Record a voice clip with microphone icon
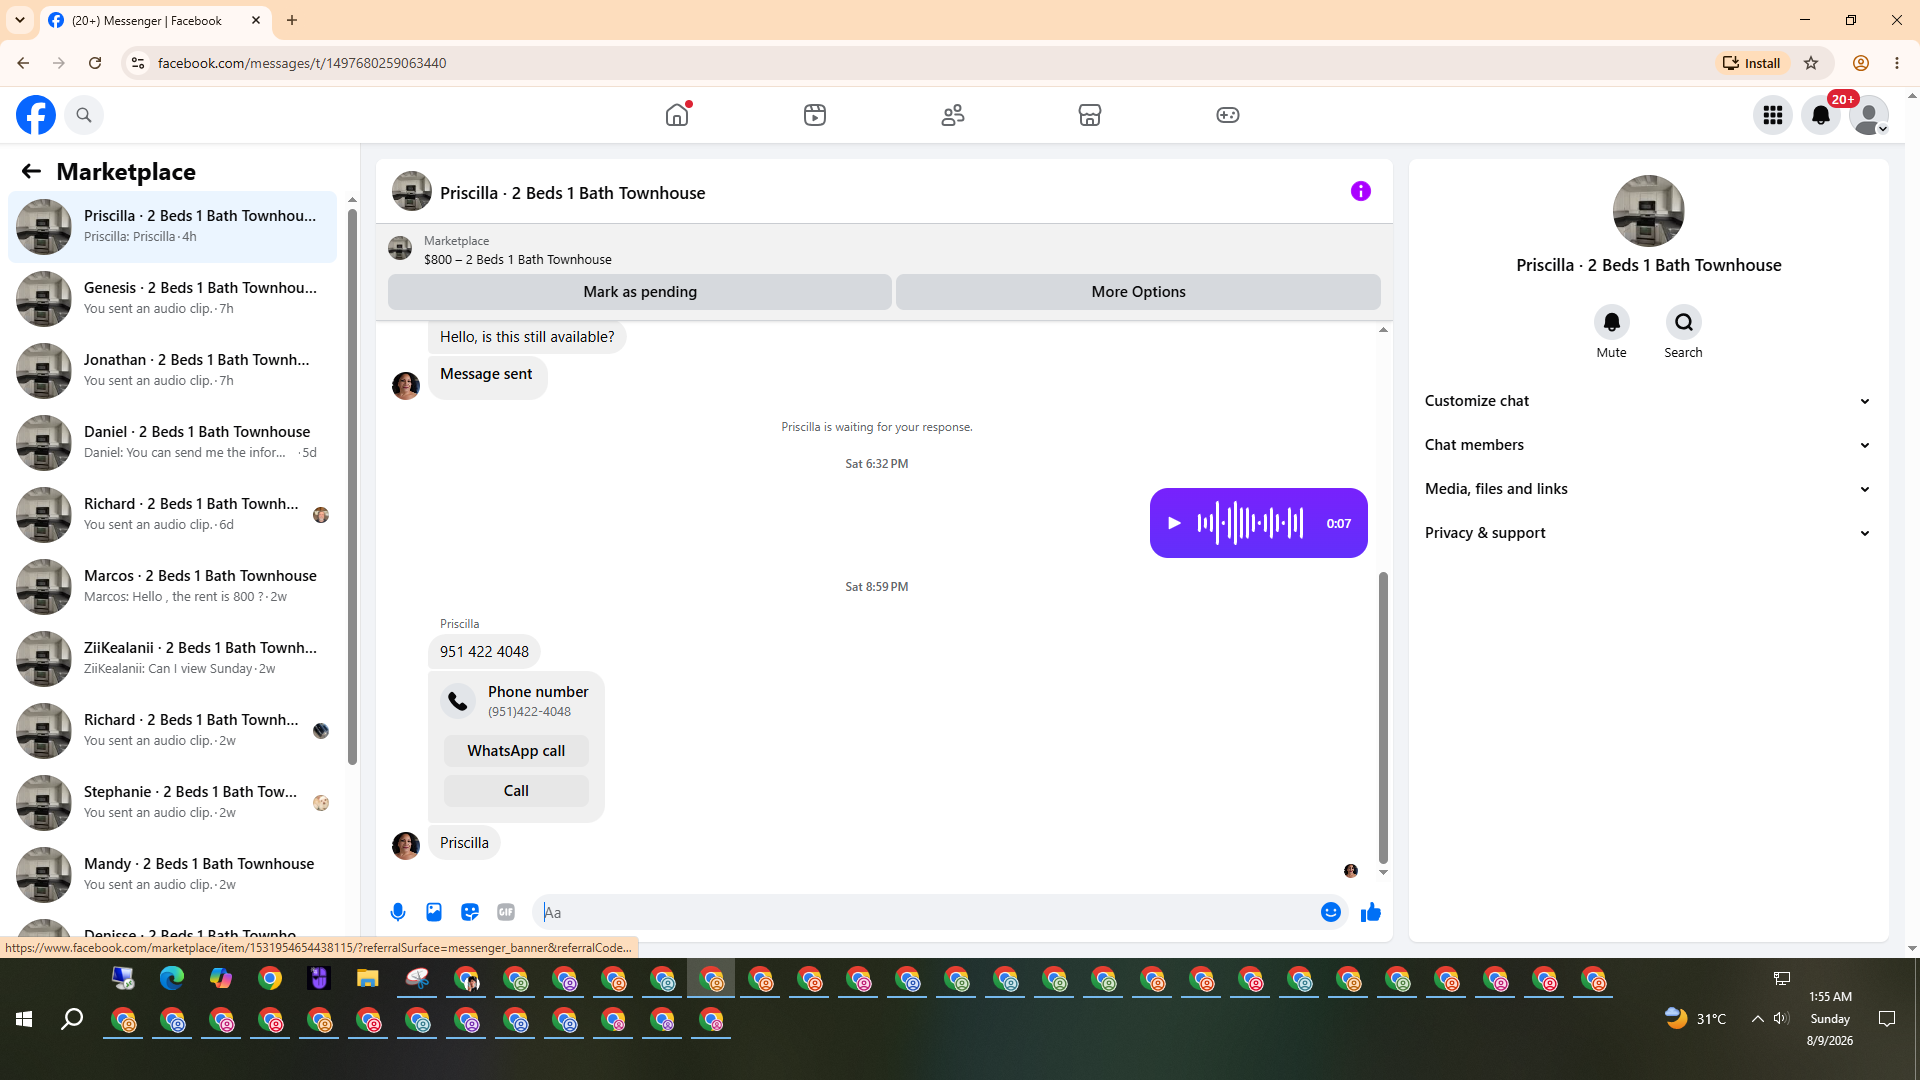This screenshot has width=1920, height=1080. pyautogui.click(x=398, y=912)
